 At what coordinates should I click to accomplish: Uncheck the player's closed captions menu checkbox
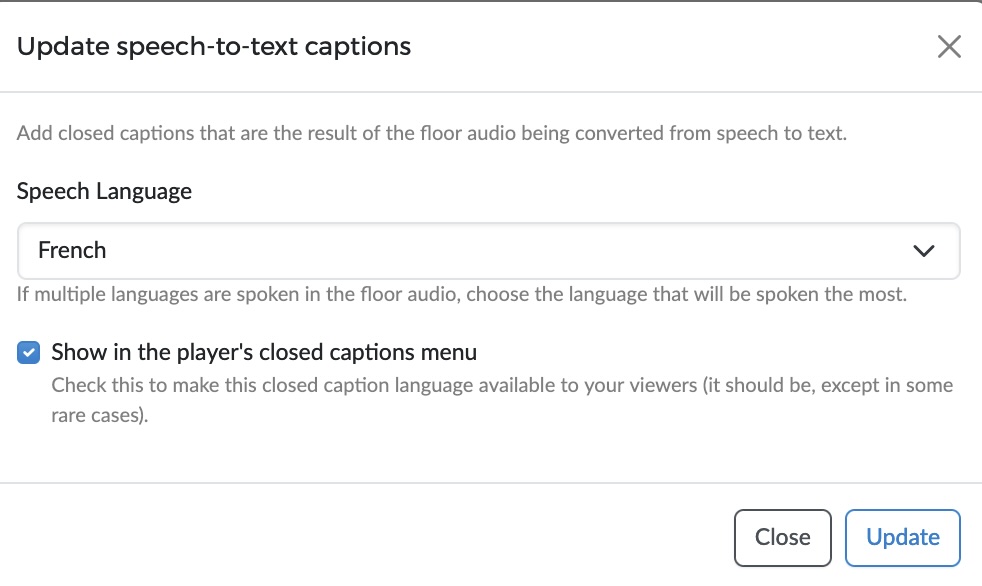[x=28, y=352]
